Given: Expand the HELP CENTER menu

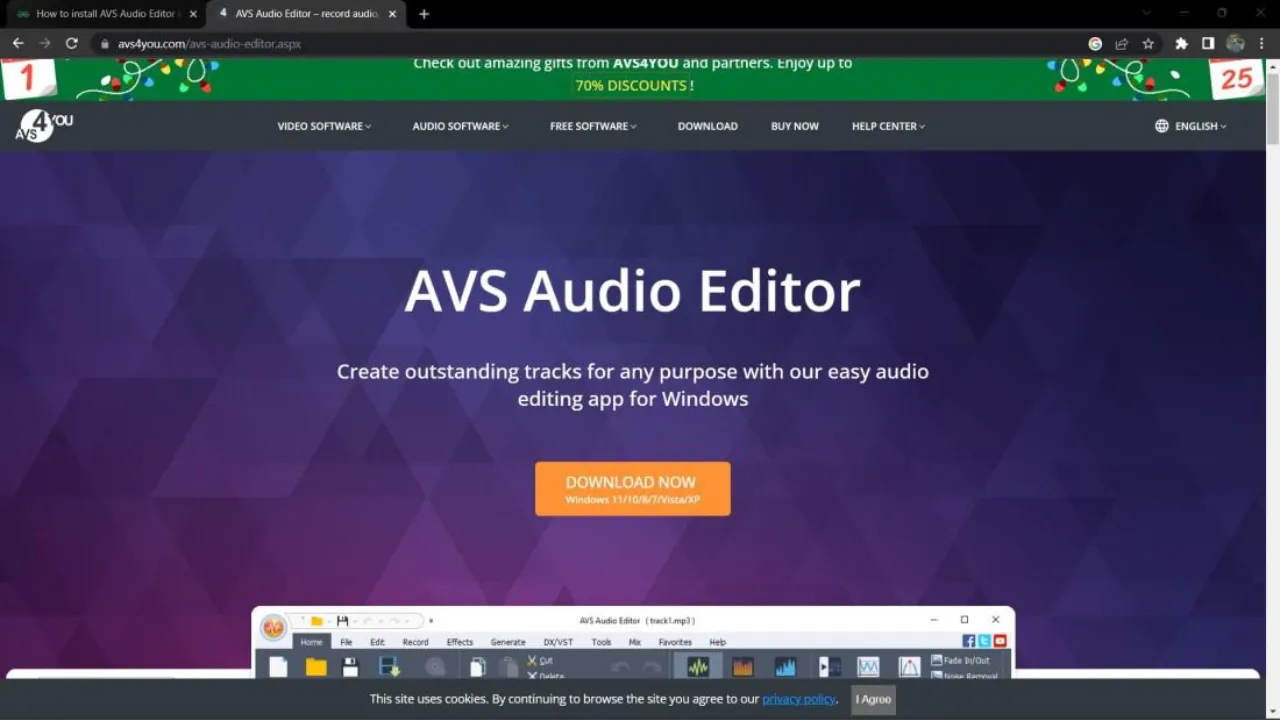Looking at the screenshot, I should point(888,126).
